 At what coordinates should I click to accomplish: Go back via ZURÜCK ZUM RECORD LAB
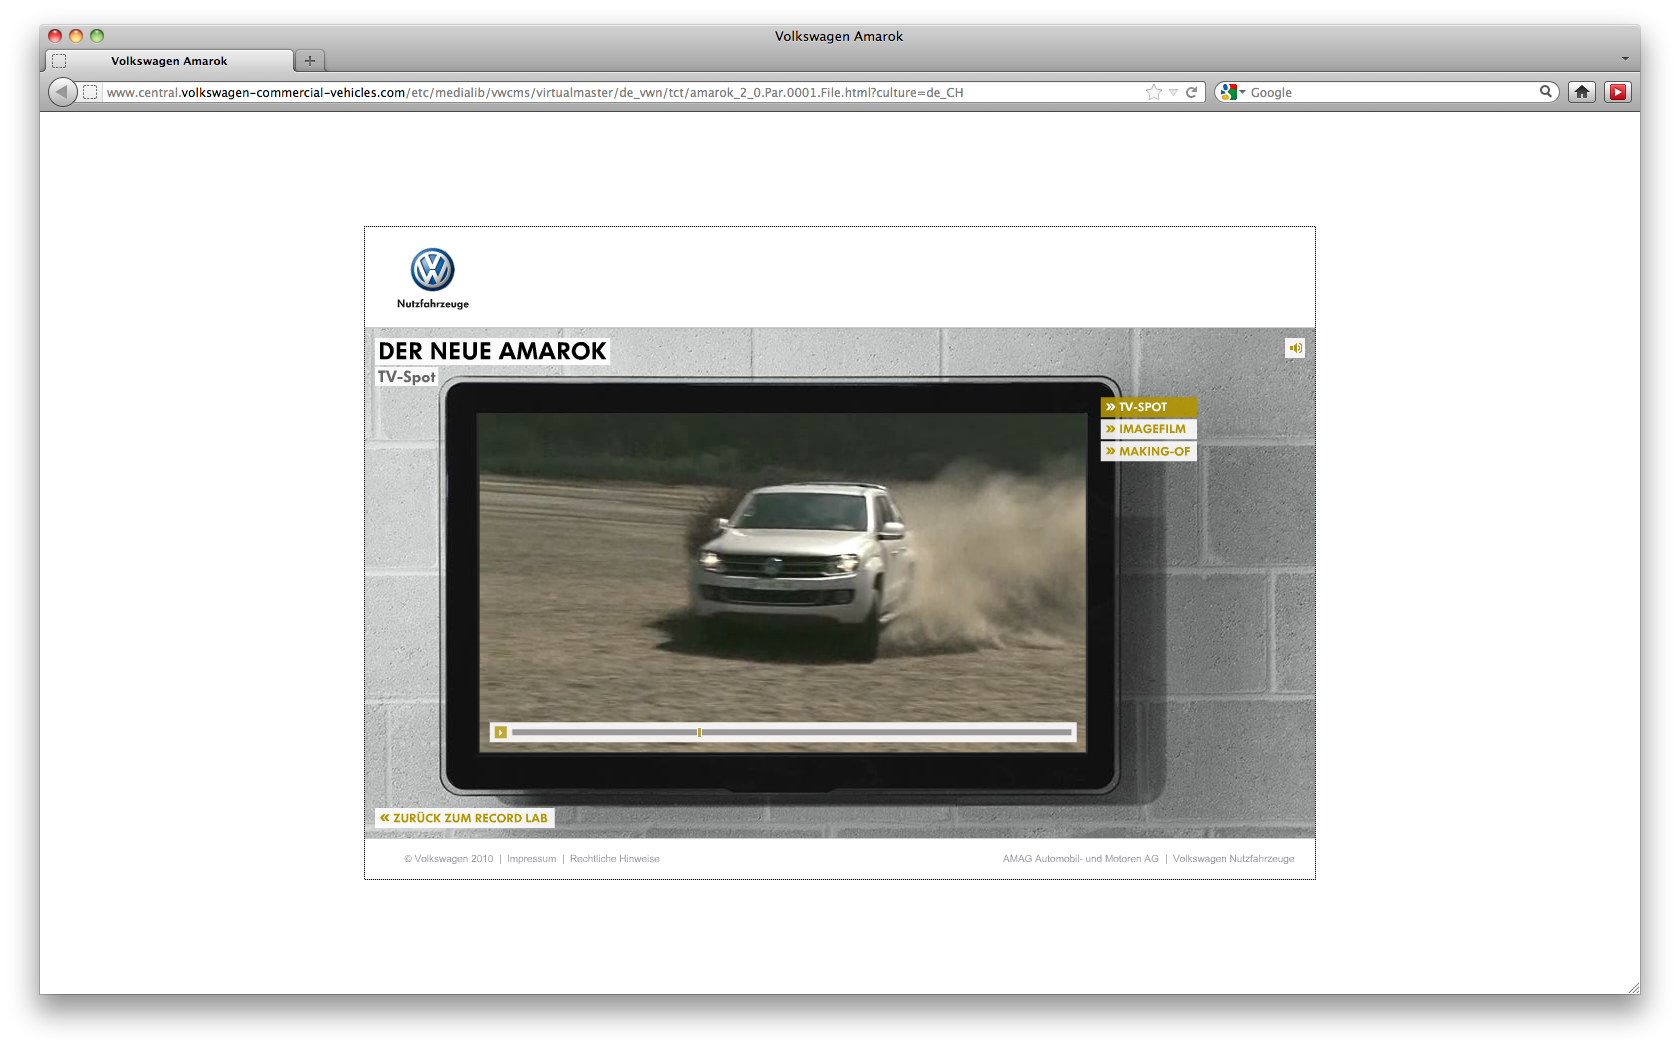click(x=464, y=818)
